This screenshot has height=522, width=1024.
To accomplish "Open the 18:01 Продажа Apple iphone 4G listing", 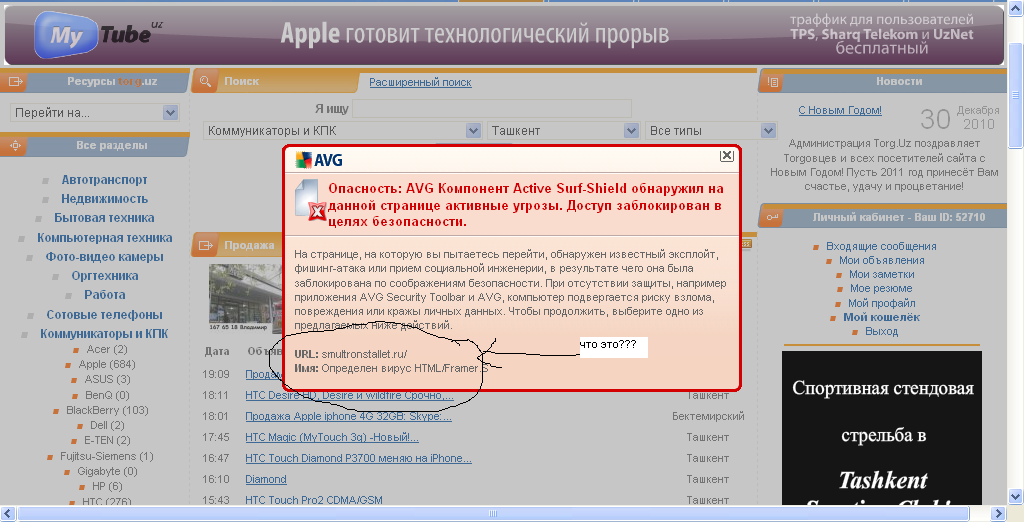I will click(348, 416).
